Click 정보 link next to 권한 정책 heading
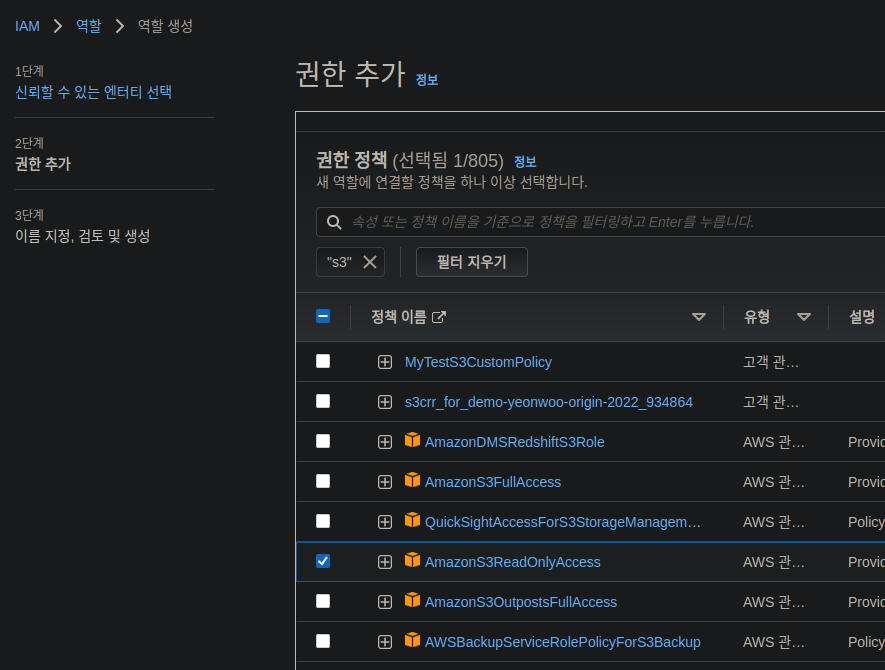 coord(525,162)
